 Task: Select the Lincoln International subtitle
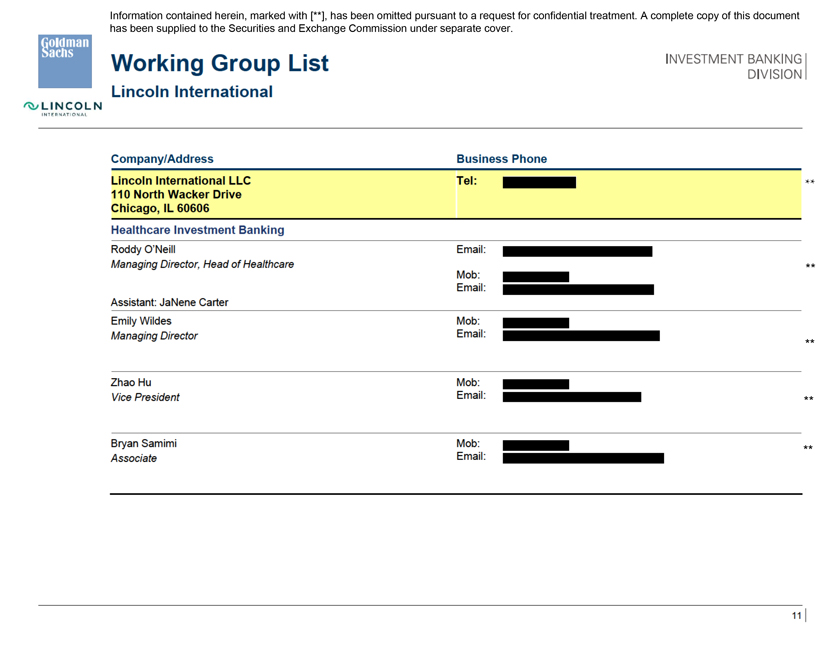tap(191, 92)
